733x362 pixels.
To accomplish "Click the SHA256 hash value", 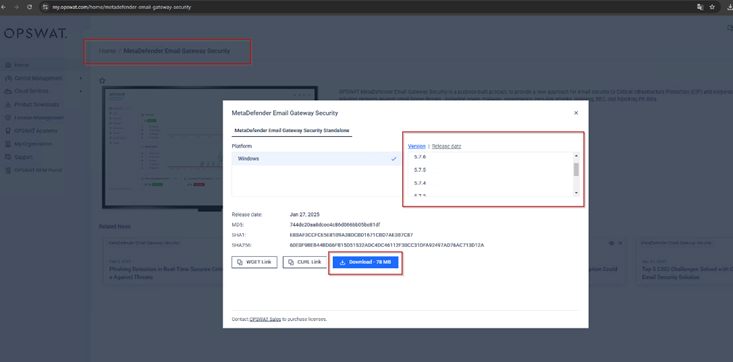I will (x=387, y=245).
